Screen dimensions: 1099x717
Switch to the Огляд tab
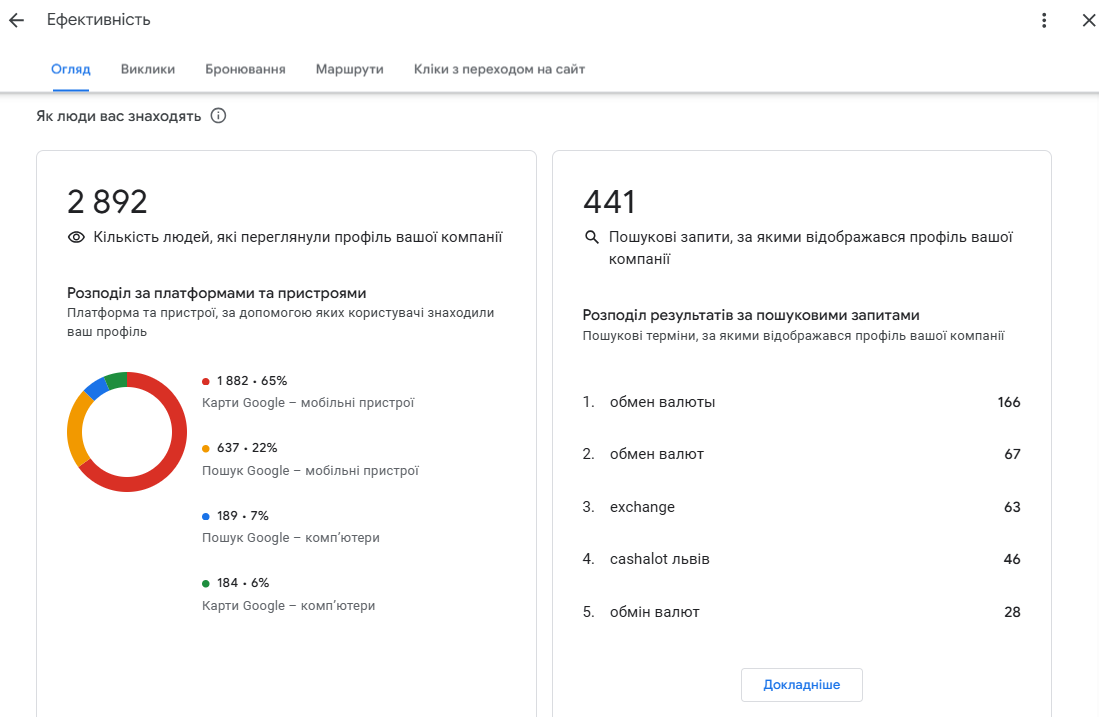(x=71, y=69)
